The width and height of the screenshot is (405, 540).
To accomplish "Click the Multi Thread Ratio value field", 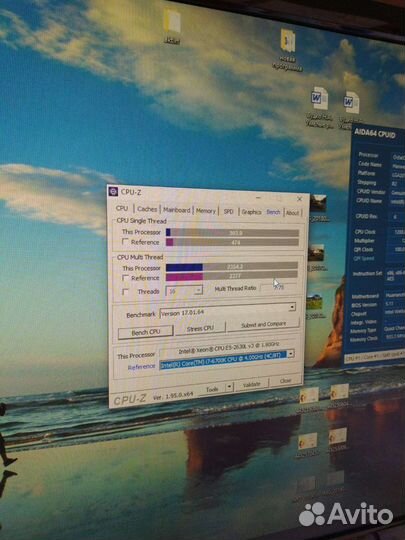I will pyautogui.click(x=279, y=287).
